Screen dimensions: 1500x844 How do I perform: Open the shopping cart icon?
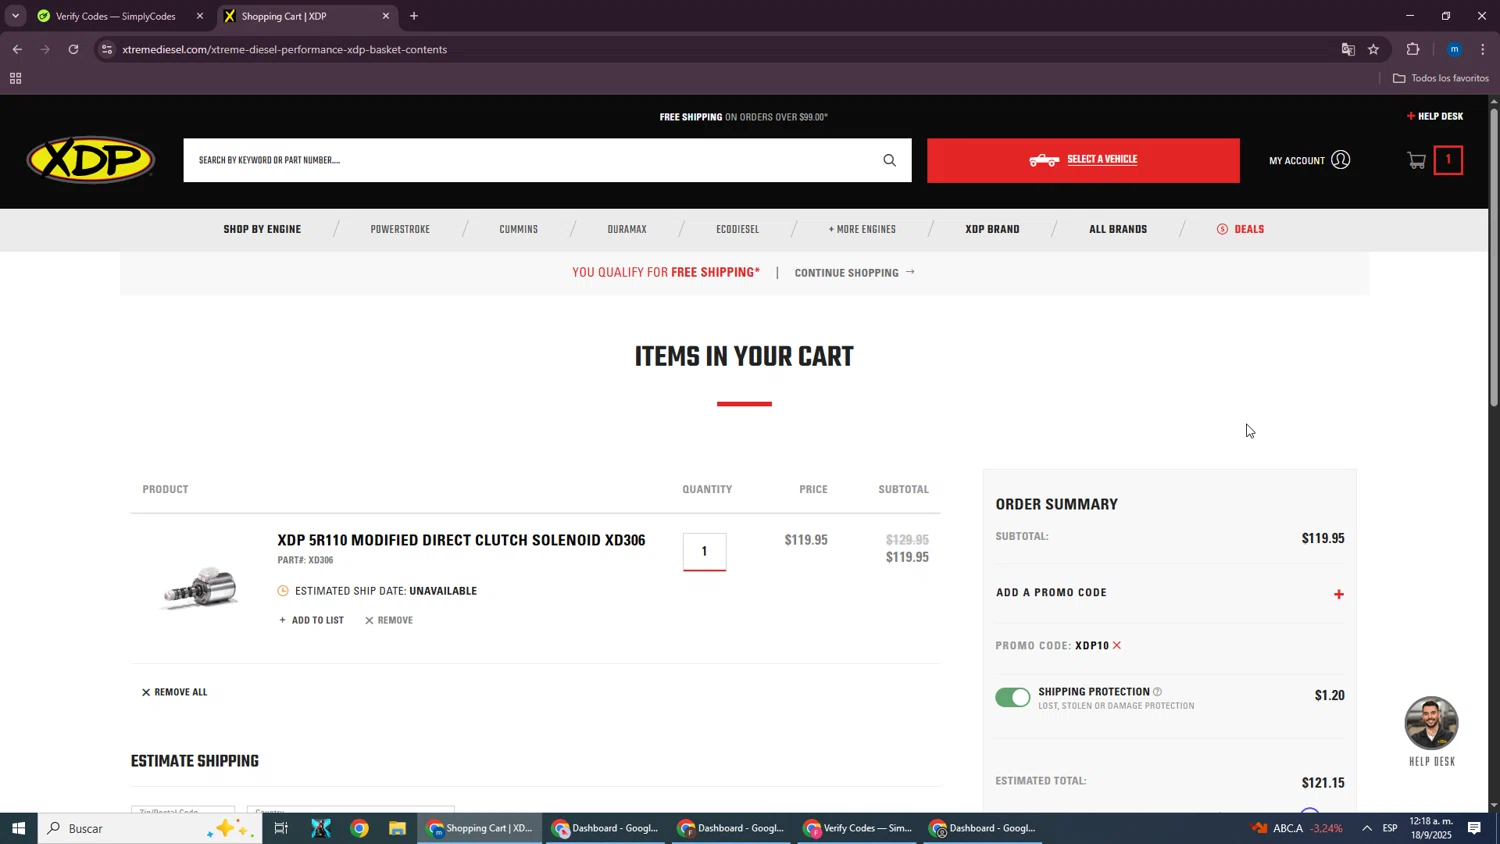[x=1416, y=160]
